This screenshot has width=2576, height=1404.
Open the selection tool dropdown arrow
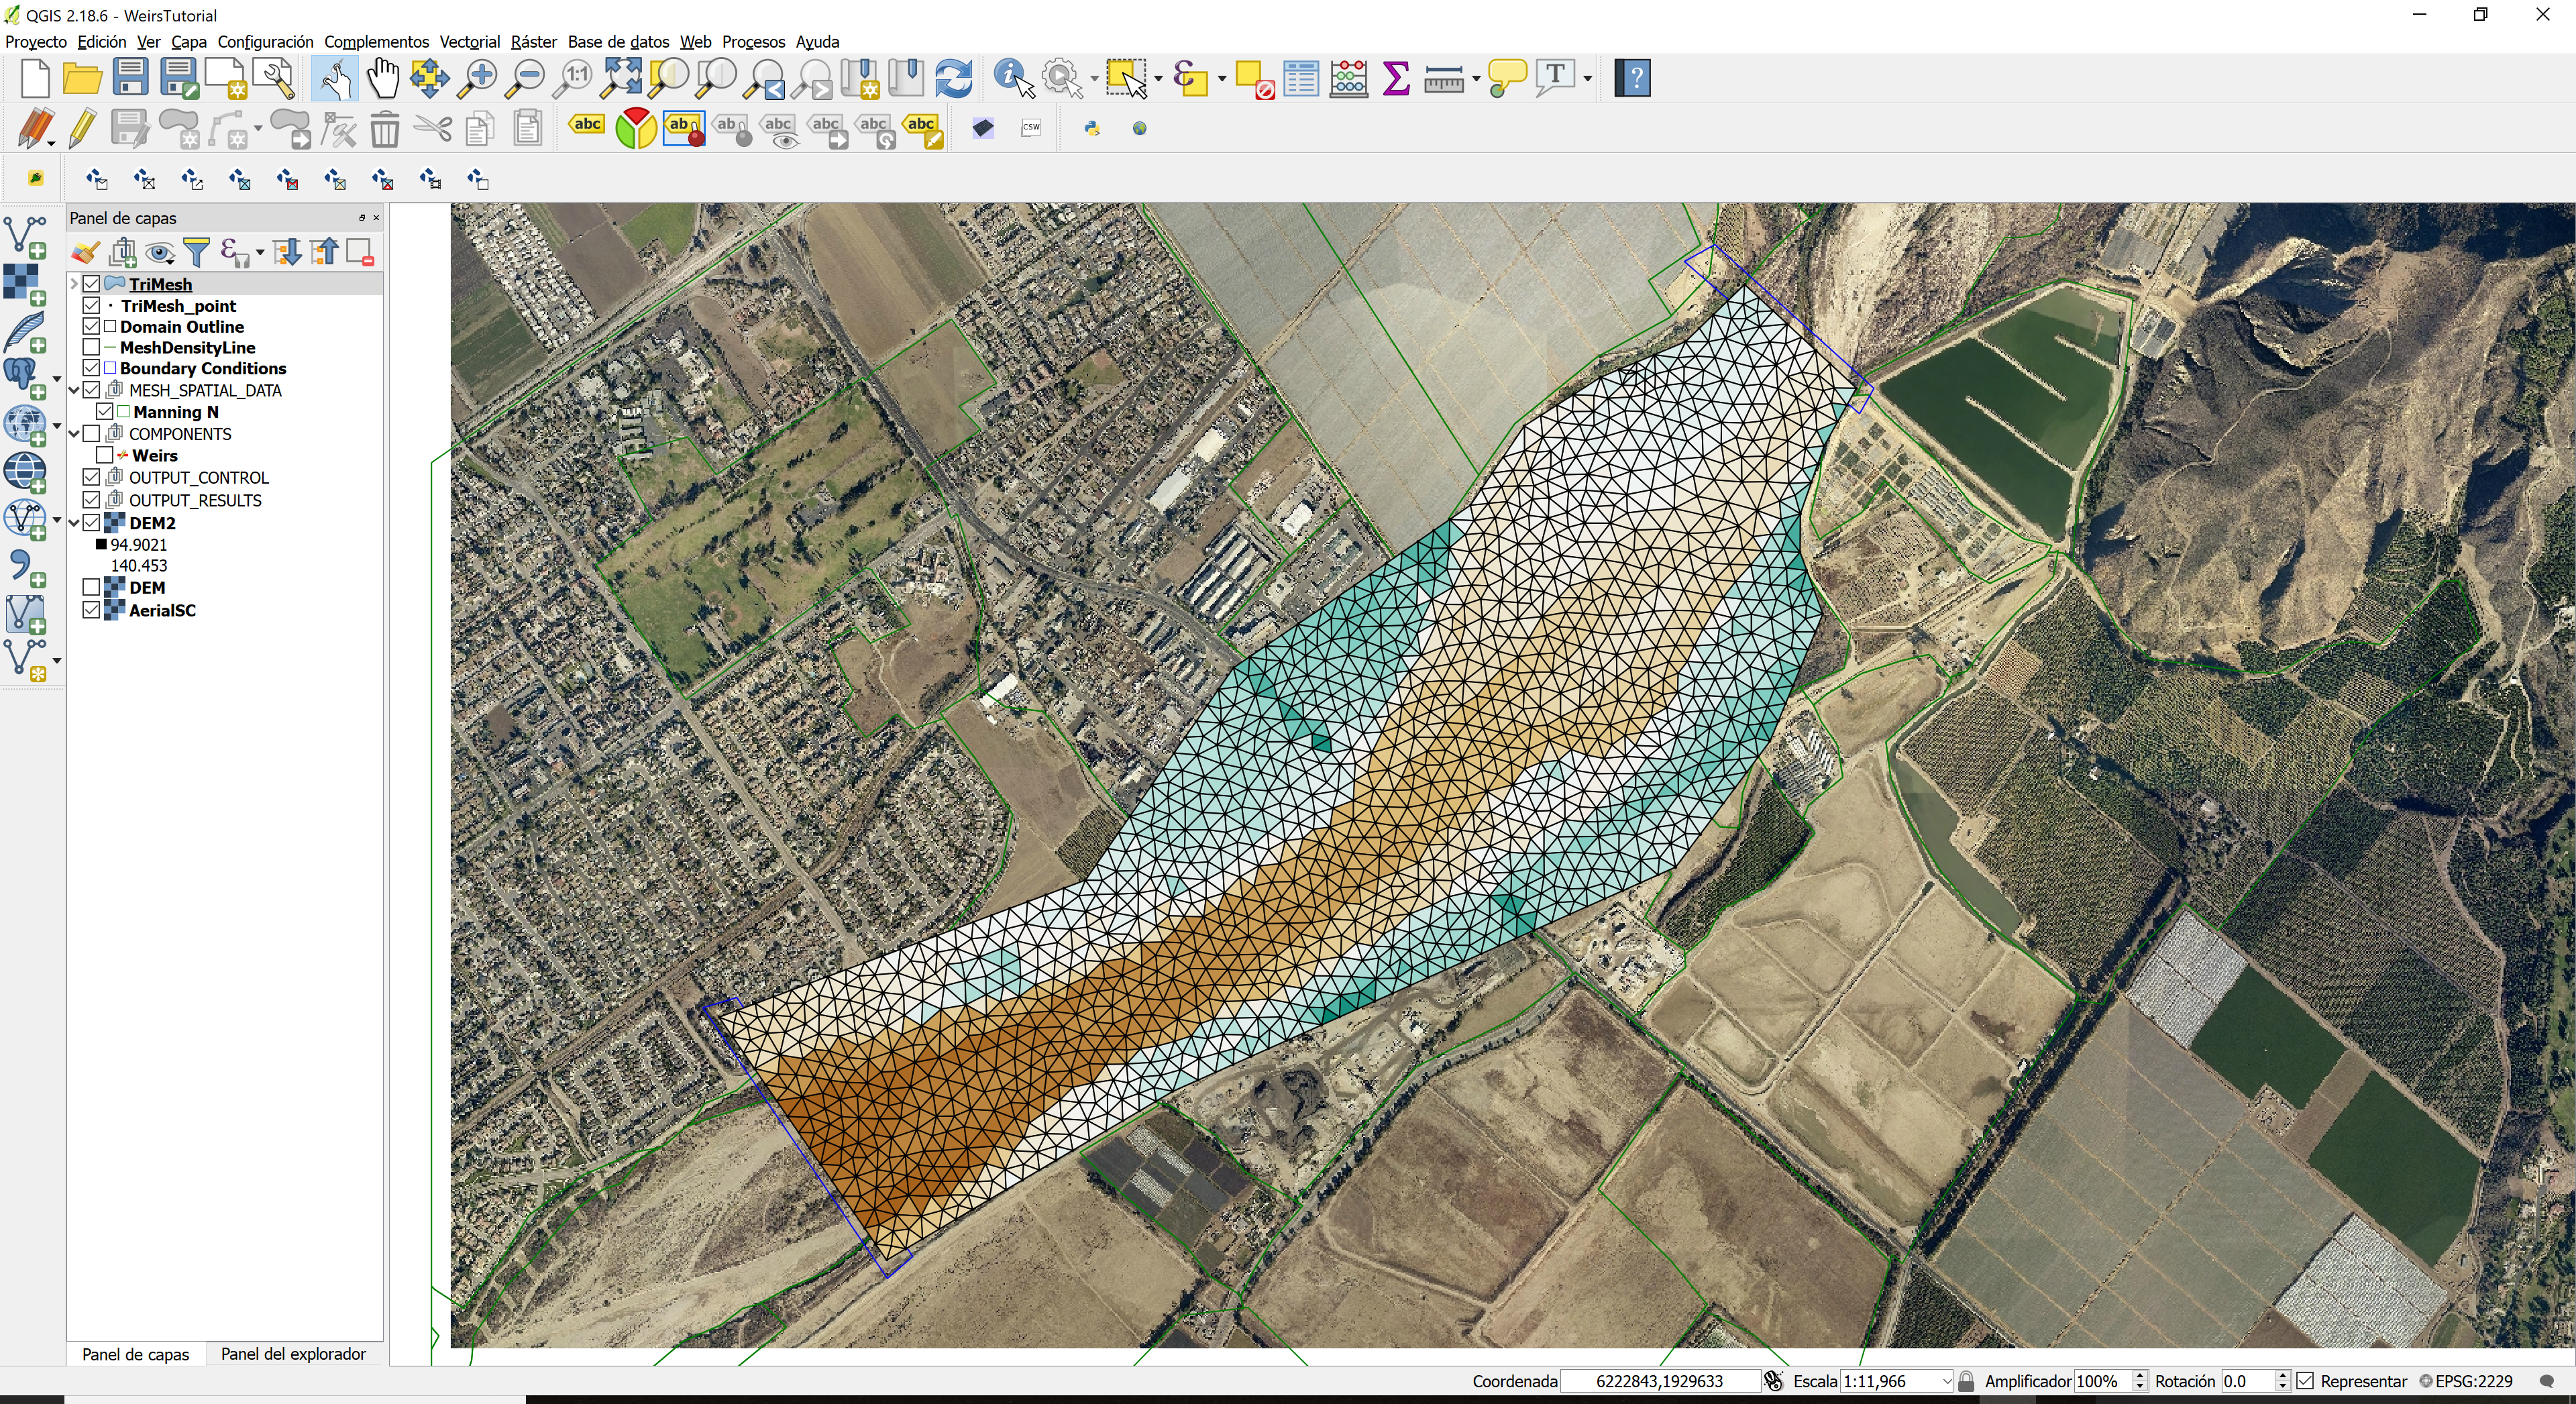[1158, 78]
